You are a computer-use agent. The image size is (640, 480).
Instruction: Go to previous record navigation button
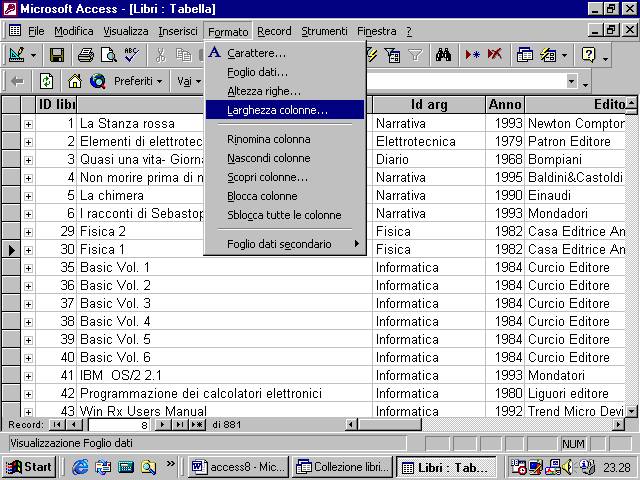click(x=74, y=424)
